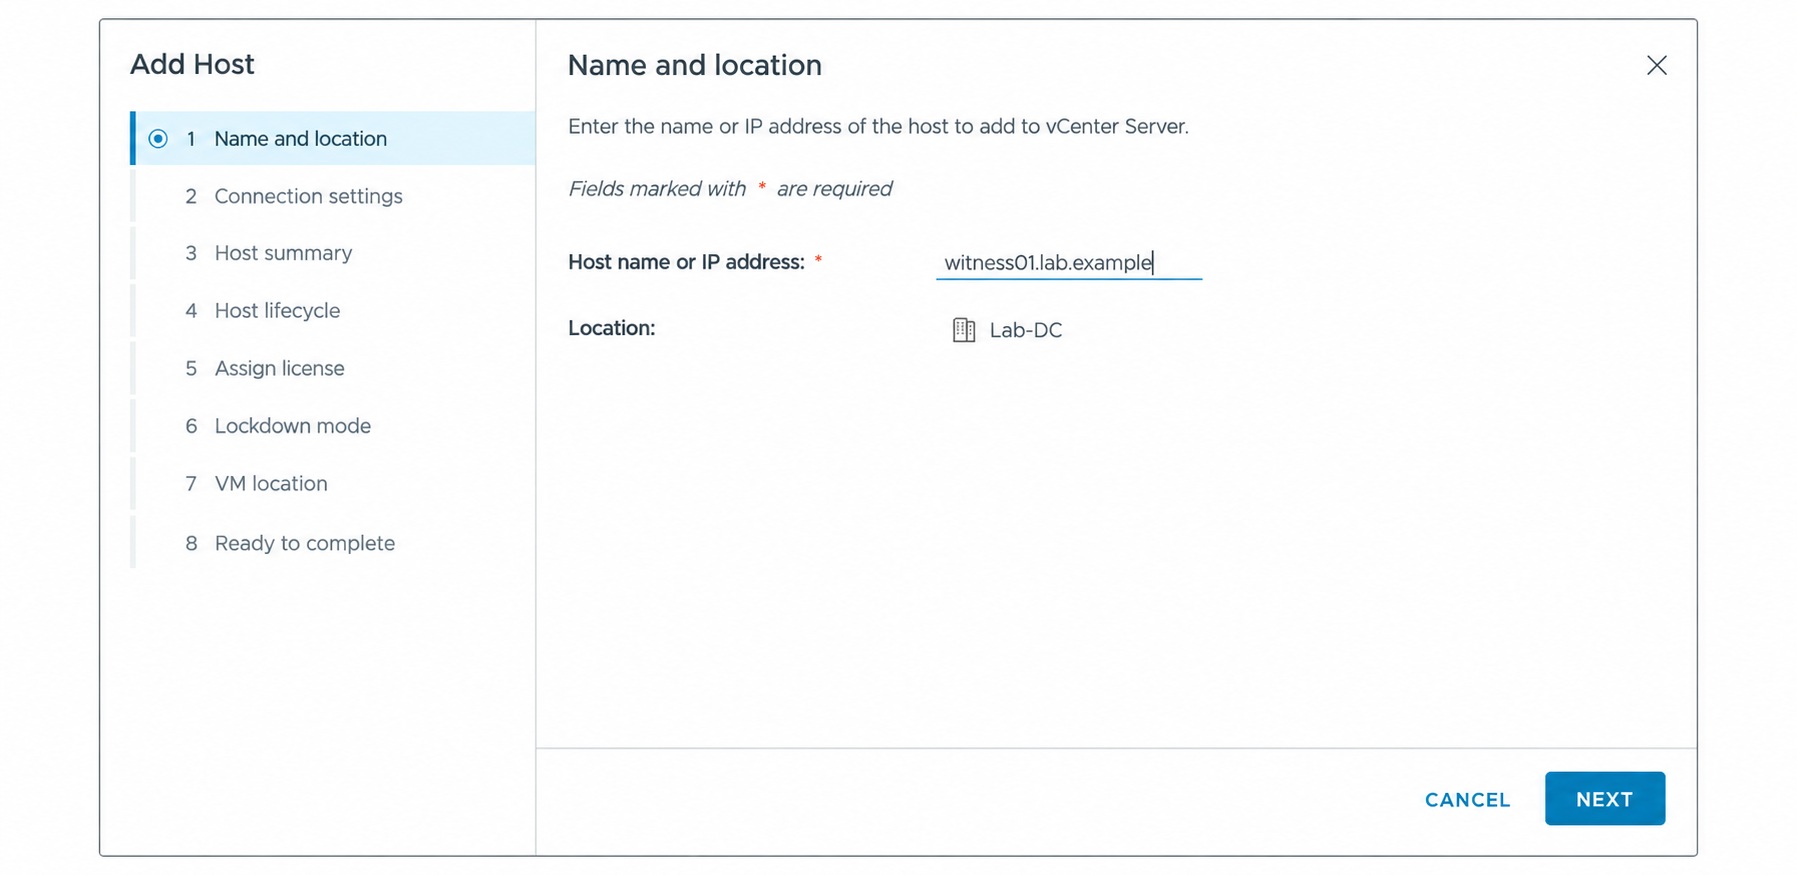This screenshot has height=875, width=1797.
Task: Go to step 3 Host summary
Action: pos(333,253)
